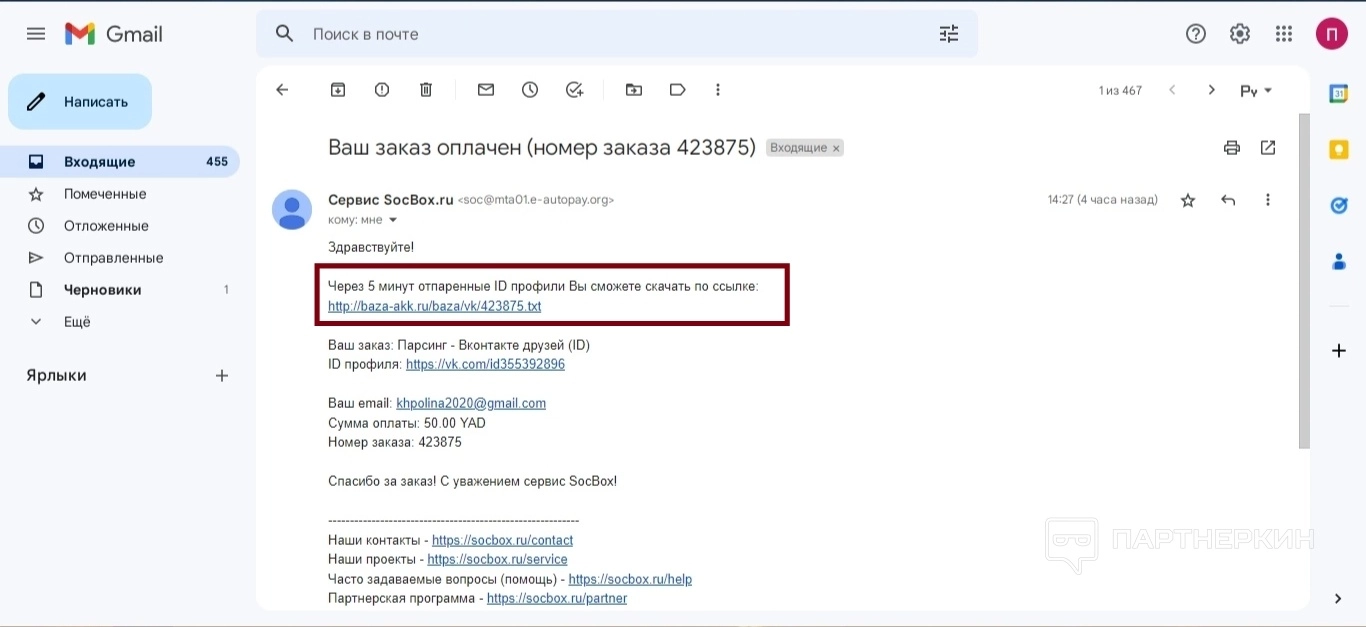Click the '1 из 467' counter

click(x=1120, y=90)
